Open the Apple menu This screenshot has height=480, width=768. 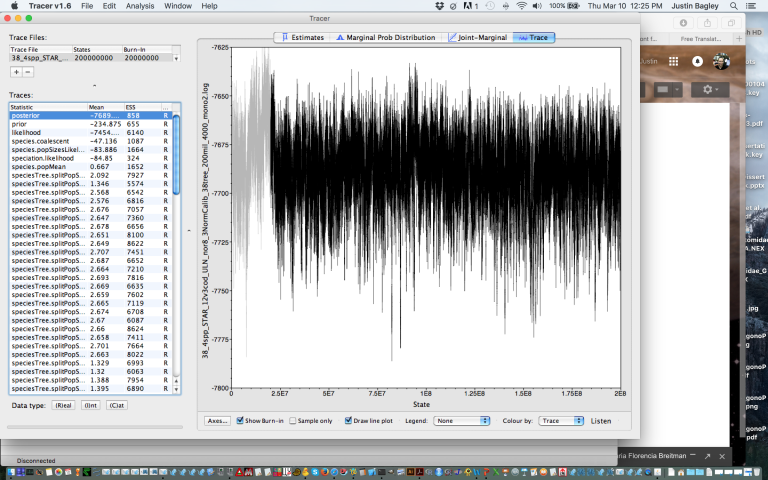point(14,6)
